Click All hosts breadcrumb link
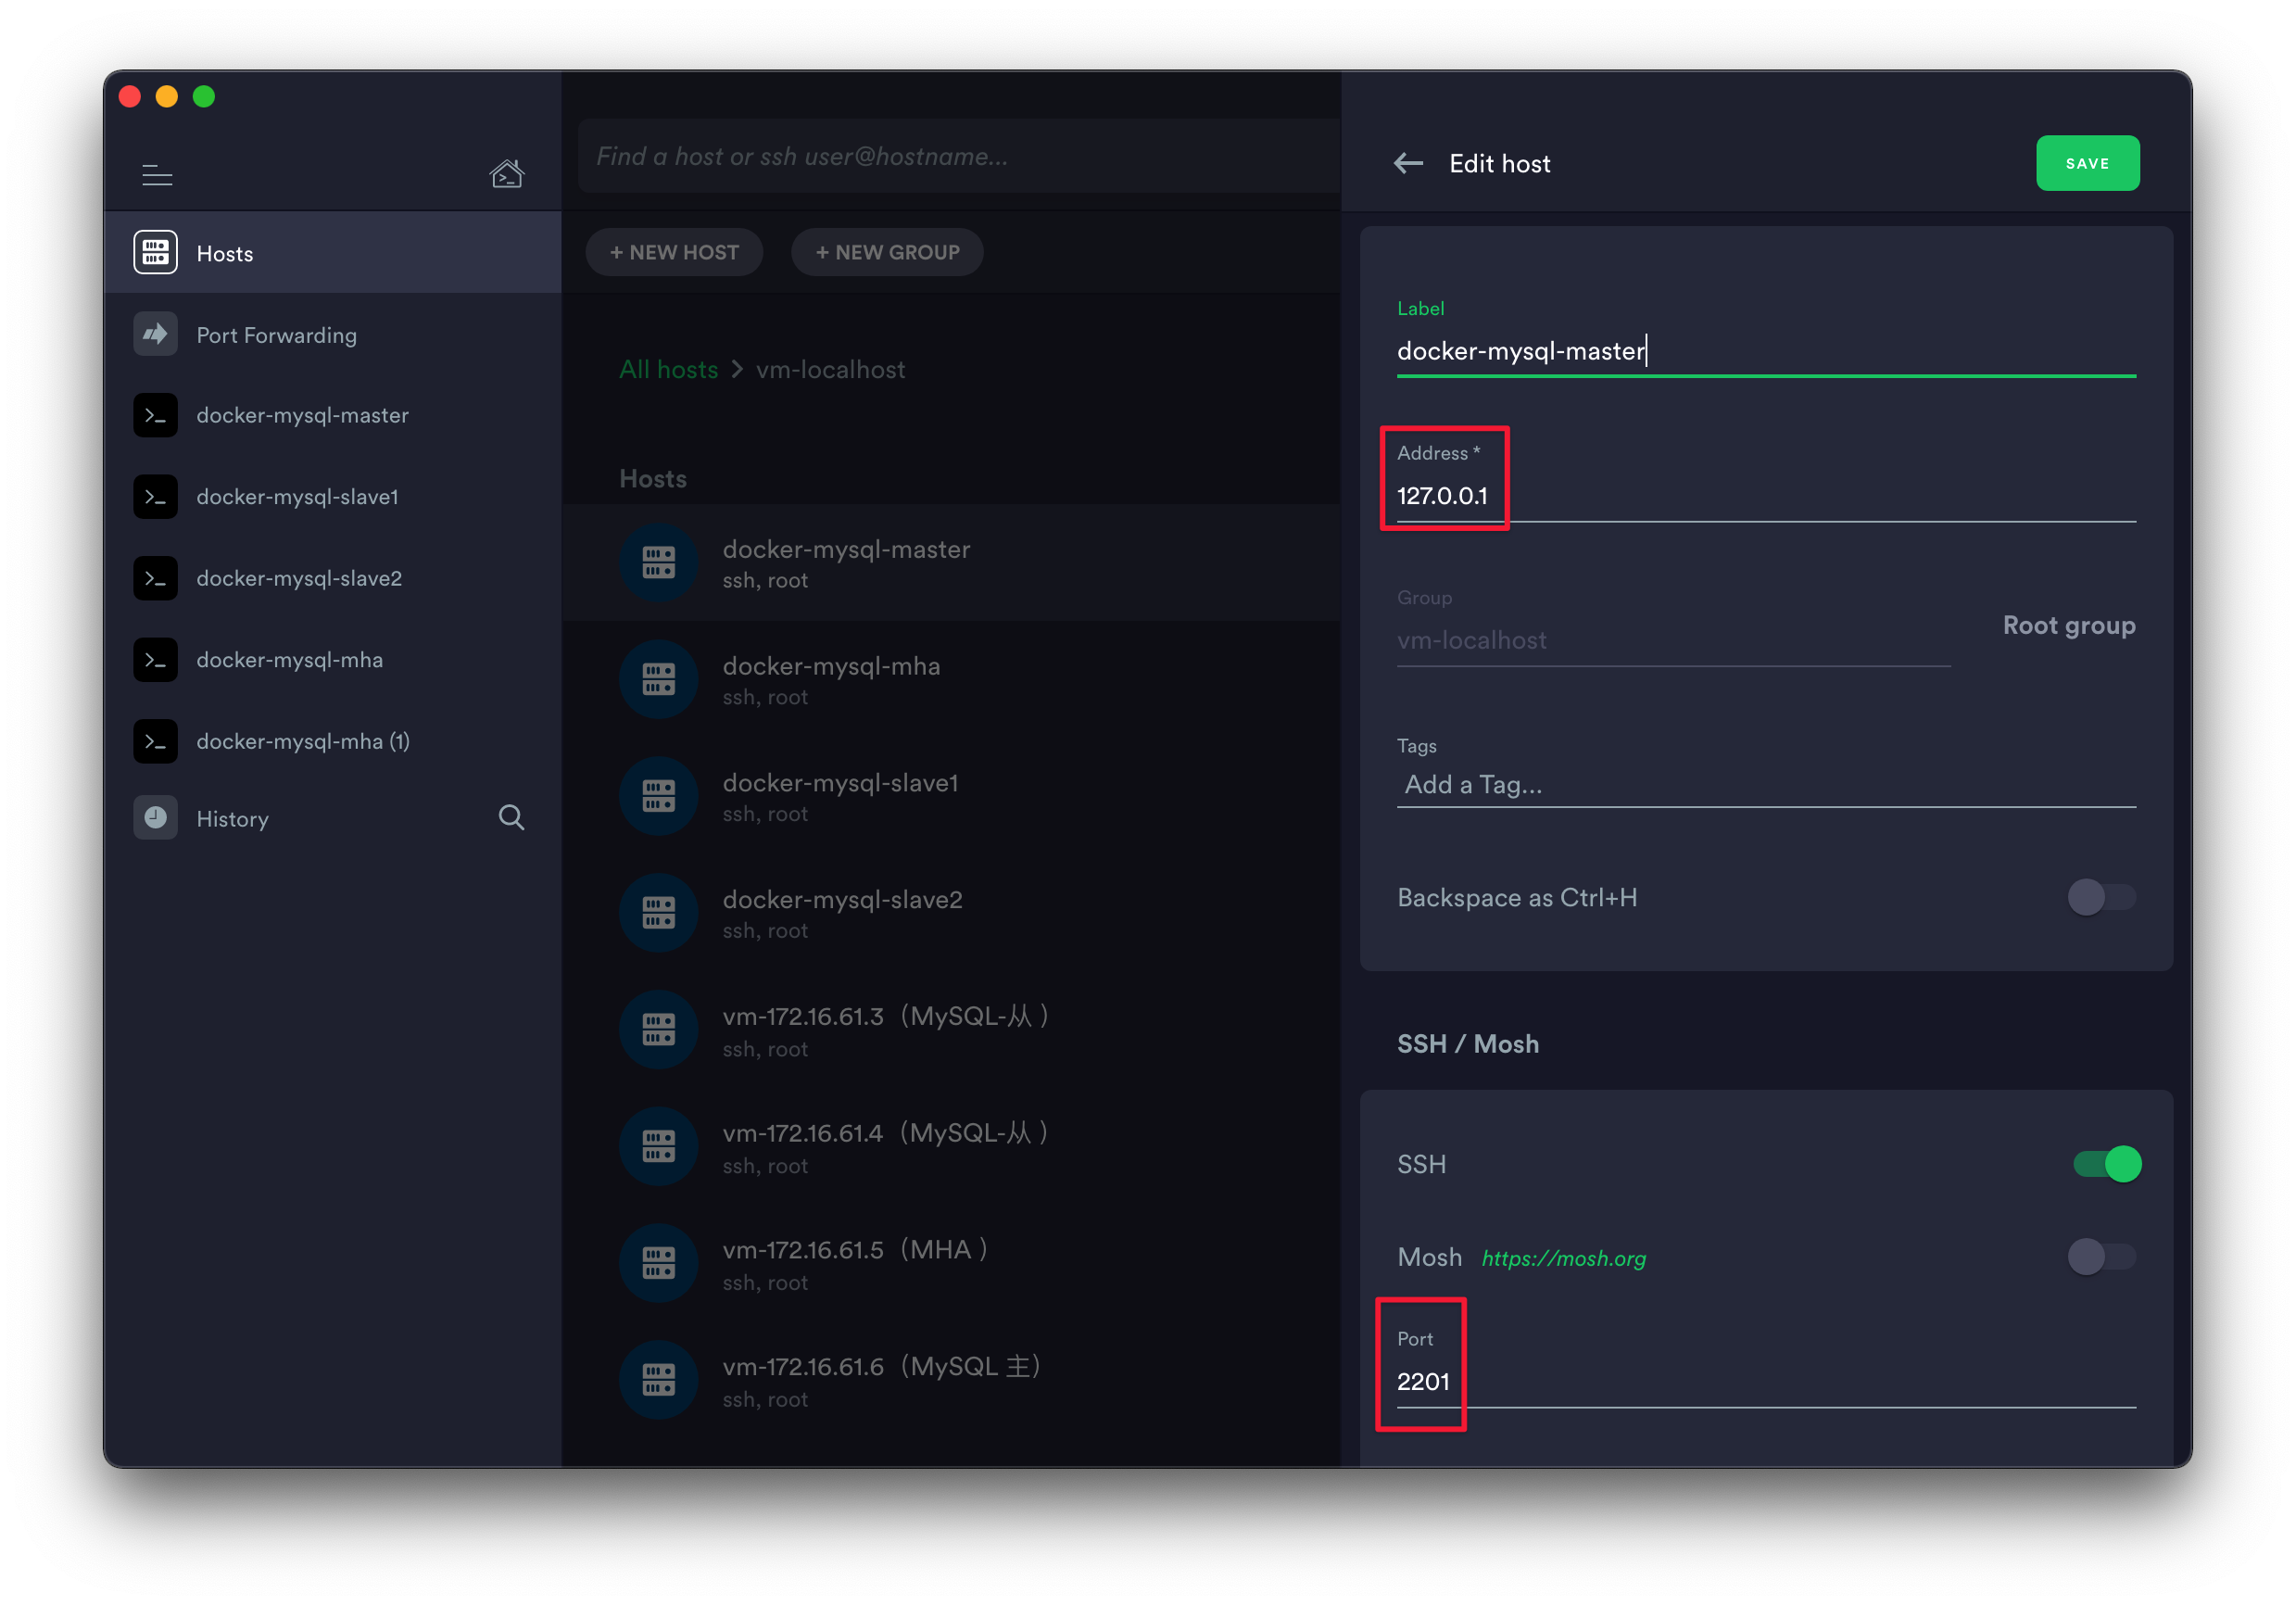Viewport: 2296px width, 1605px height. 669,370
